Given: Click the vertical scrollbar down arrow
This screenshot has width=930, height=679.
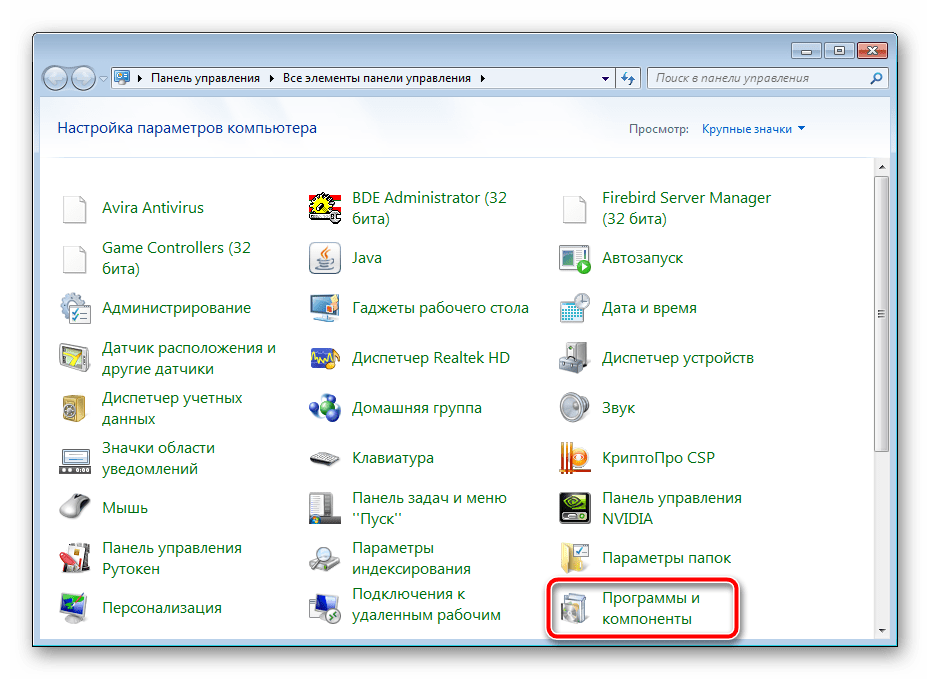Looking at the screenshot, I should point(882,630).
